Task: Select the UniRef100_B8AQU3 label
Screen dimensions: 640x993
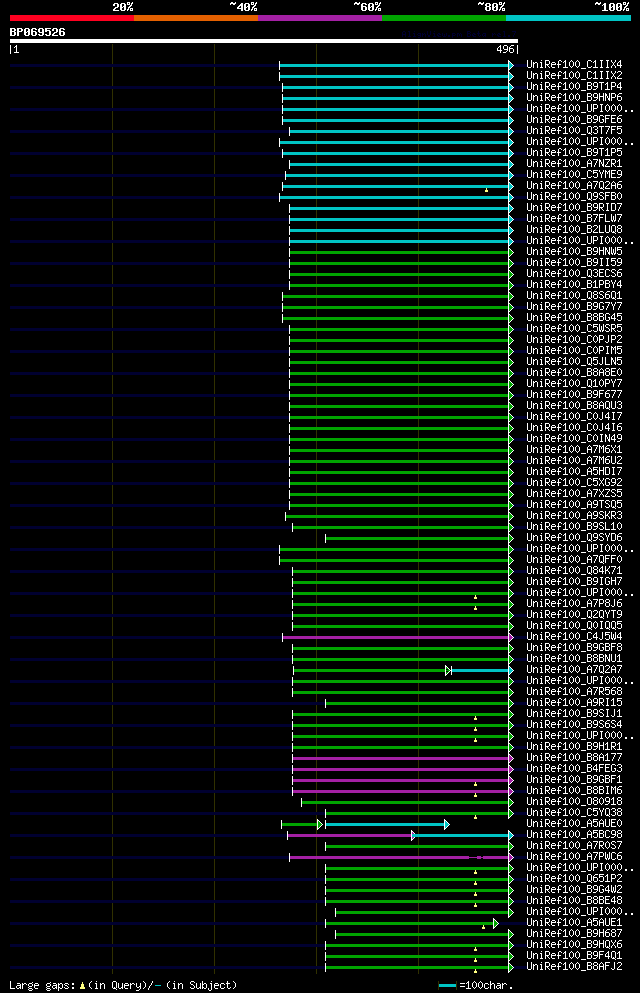Action: 574,405
